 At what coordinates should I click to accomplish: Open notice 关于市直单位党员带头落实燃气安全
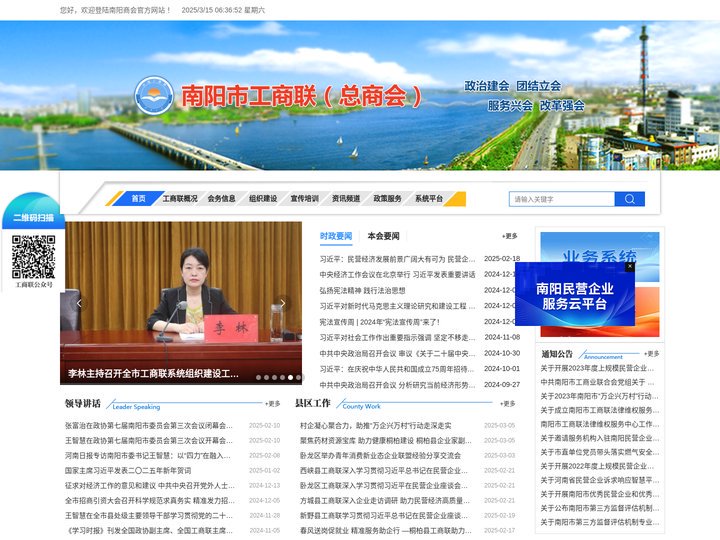click(x=600, y=452)
